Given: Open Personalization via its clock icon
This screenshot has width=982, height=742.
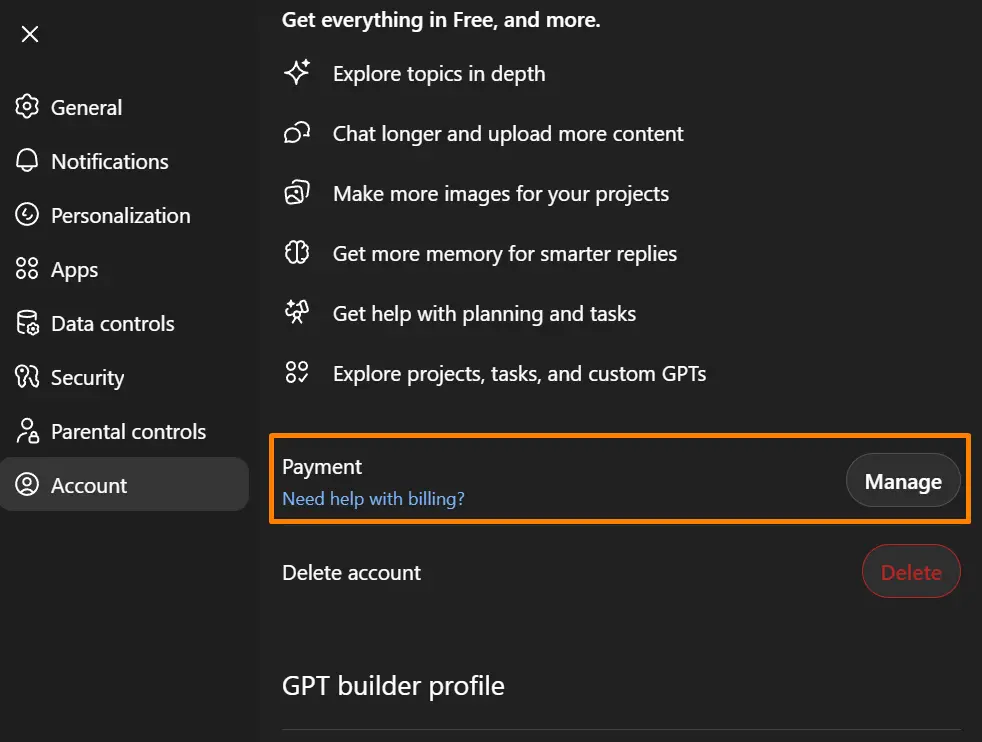Looking at the screenshot, I should click(28, 215).
